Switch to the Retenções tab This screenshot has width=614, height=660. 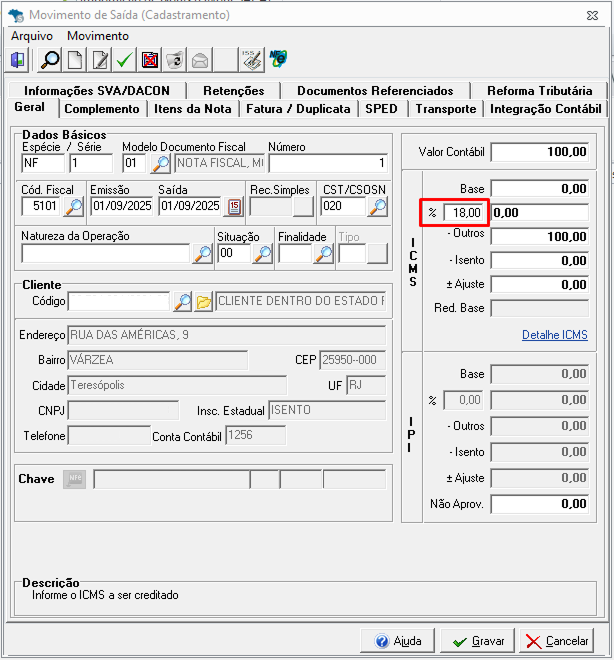click(x=234, y=90)
